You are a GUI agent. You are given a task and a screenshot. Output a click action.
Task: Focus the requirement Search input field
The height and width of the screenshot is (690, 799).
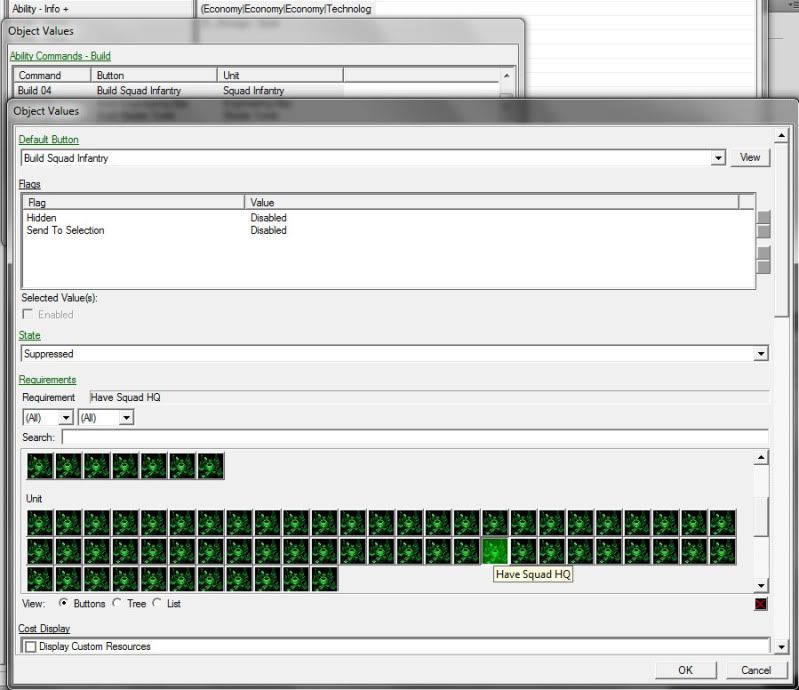(x=415, y=437)
